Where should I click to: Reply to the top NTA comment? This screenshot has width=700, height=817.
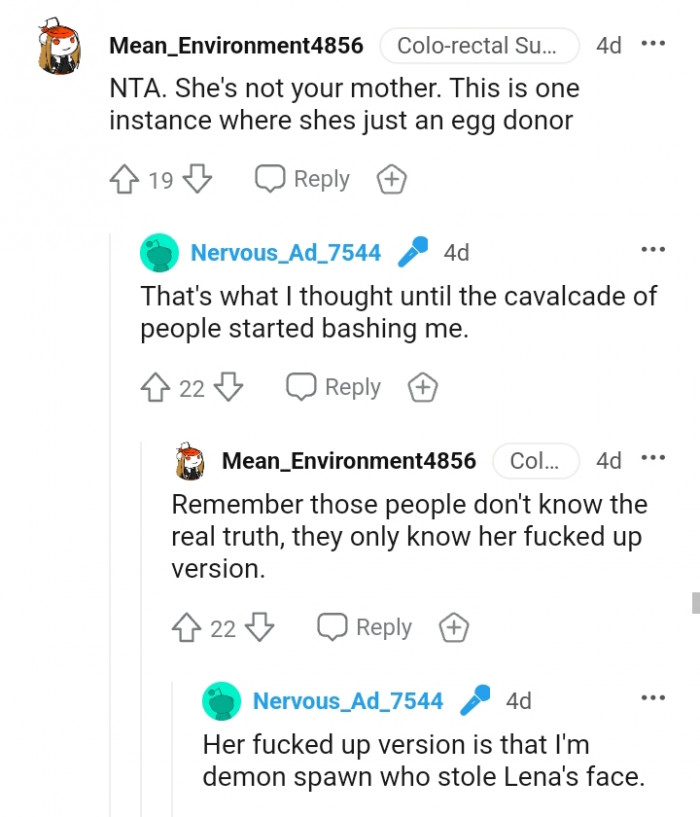[x=302, y=180]
